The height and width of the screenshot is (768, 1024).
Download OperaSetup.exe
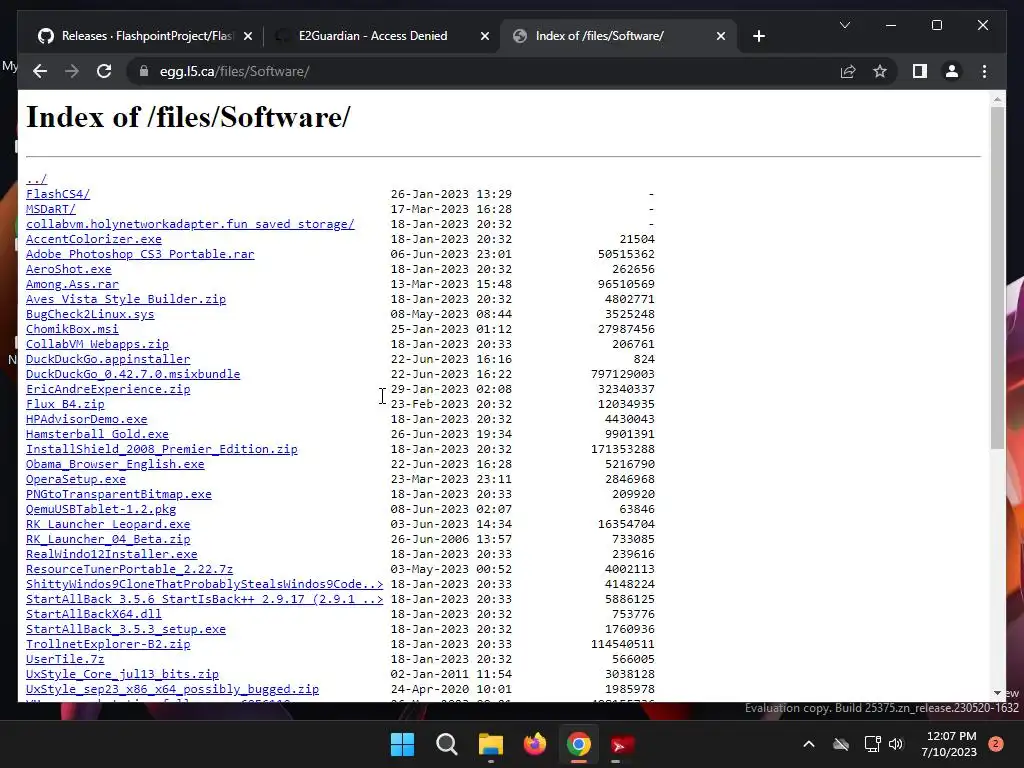pyautogui.click(x=76, y=479)
